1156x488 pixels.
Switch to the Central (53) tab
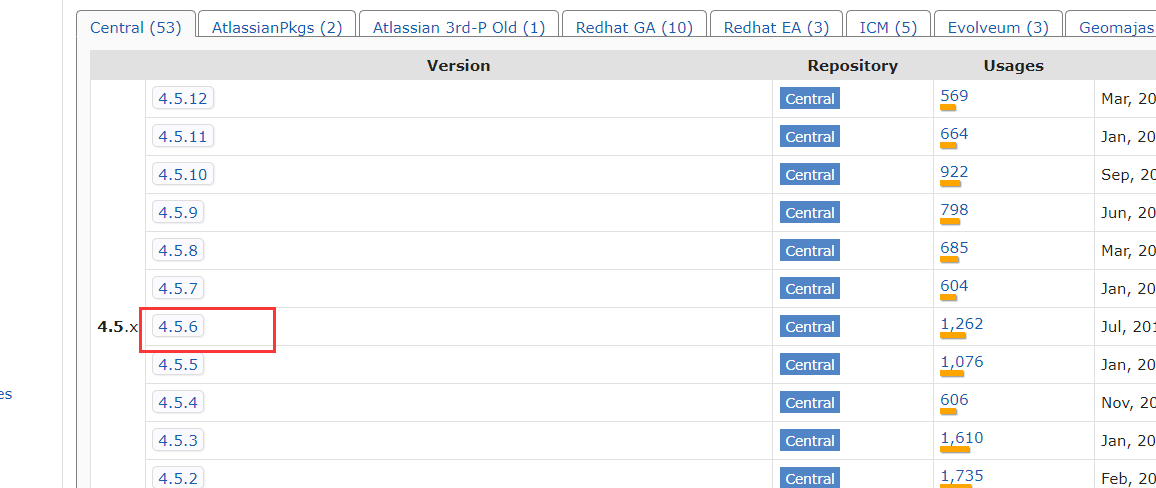(x=136, y=27)
